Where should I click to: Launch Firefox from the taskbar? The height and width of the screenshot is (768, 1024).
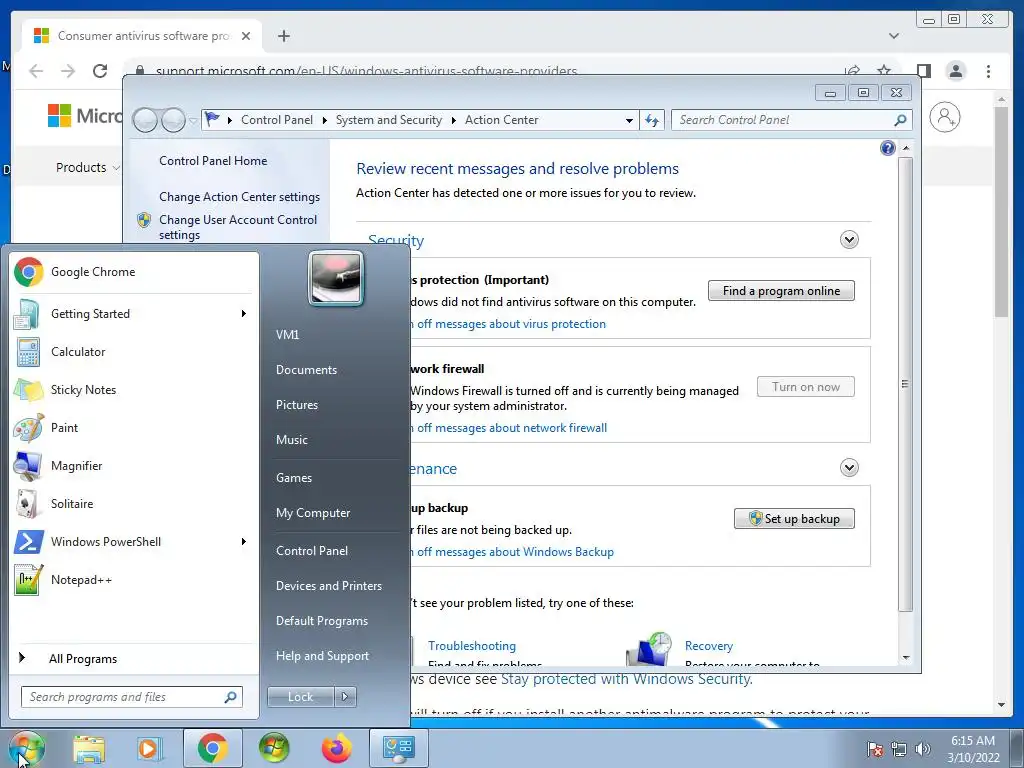pyautogui.click(x=336, y=748)
